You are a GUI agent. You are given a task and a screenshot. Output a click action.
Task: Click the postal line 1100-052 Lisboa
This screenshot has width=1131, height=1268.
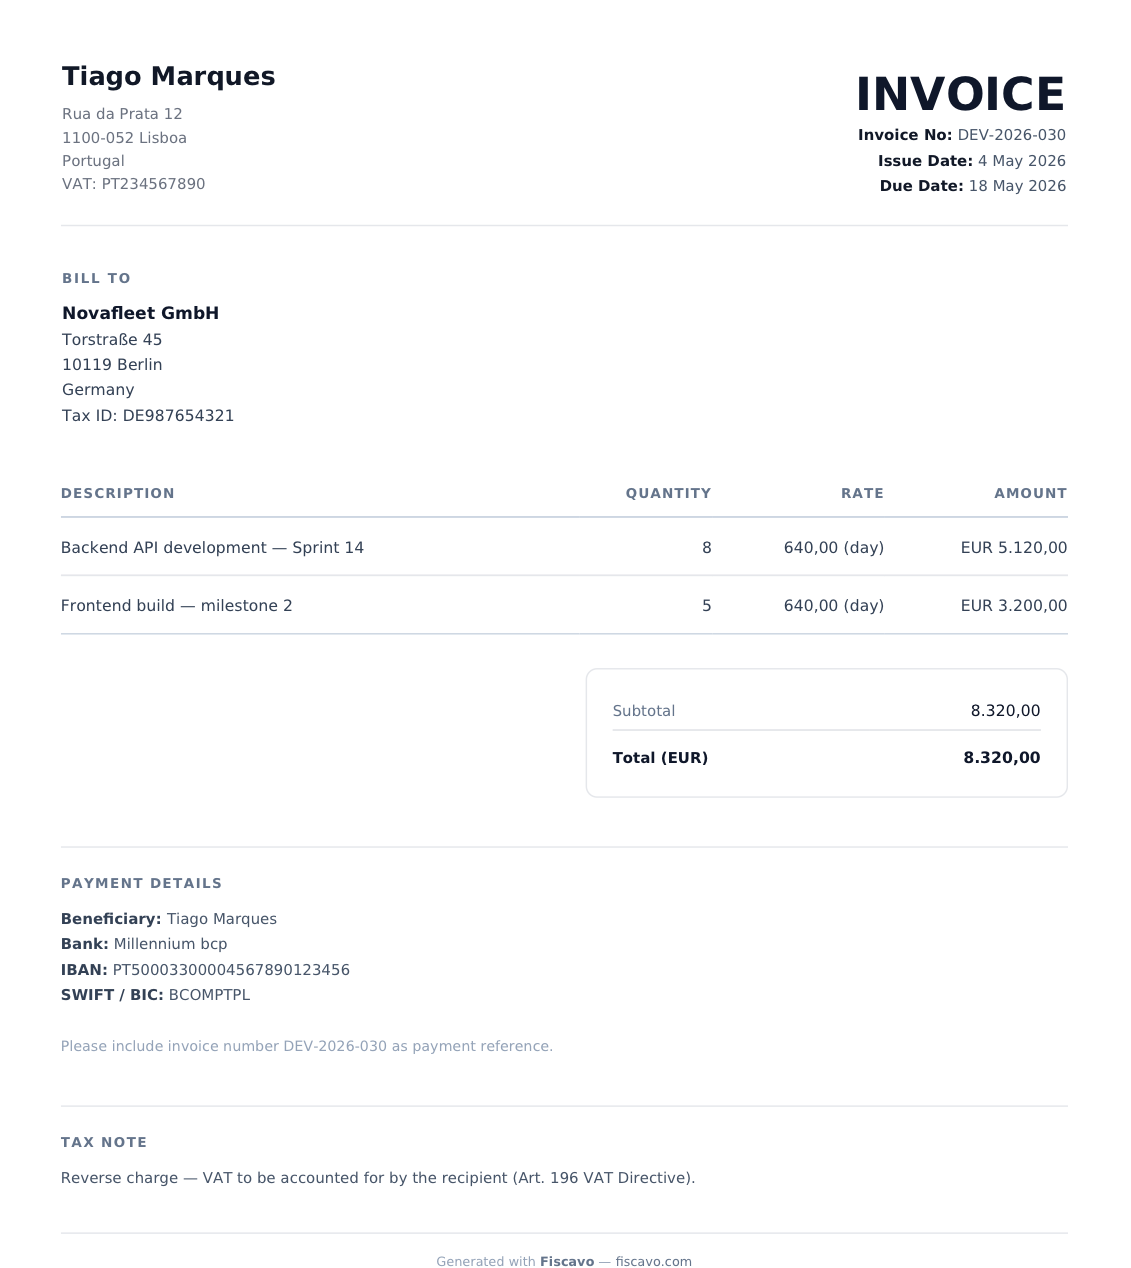coord(124,138)
